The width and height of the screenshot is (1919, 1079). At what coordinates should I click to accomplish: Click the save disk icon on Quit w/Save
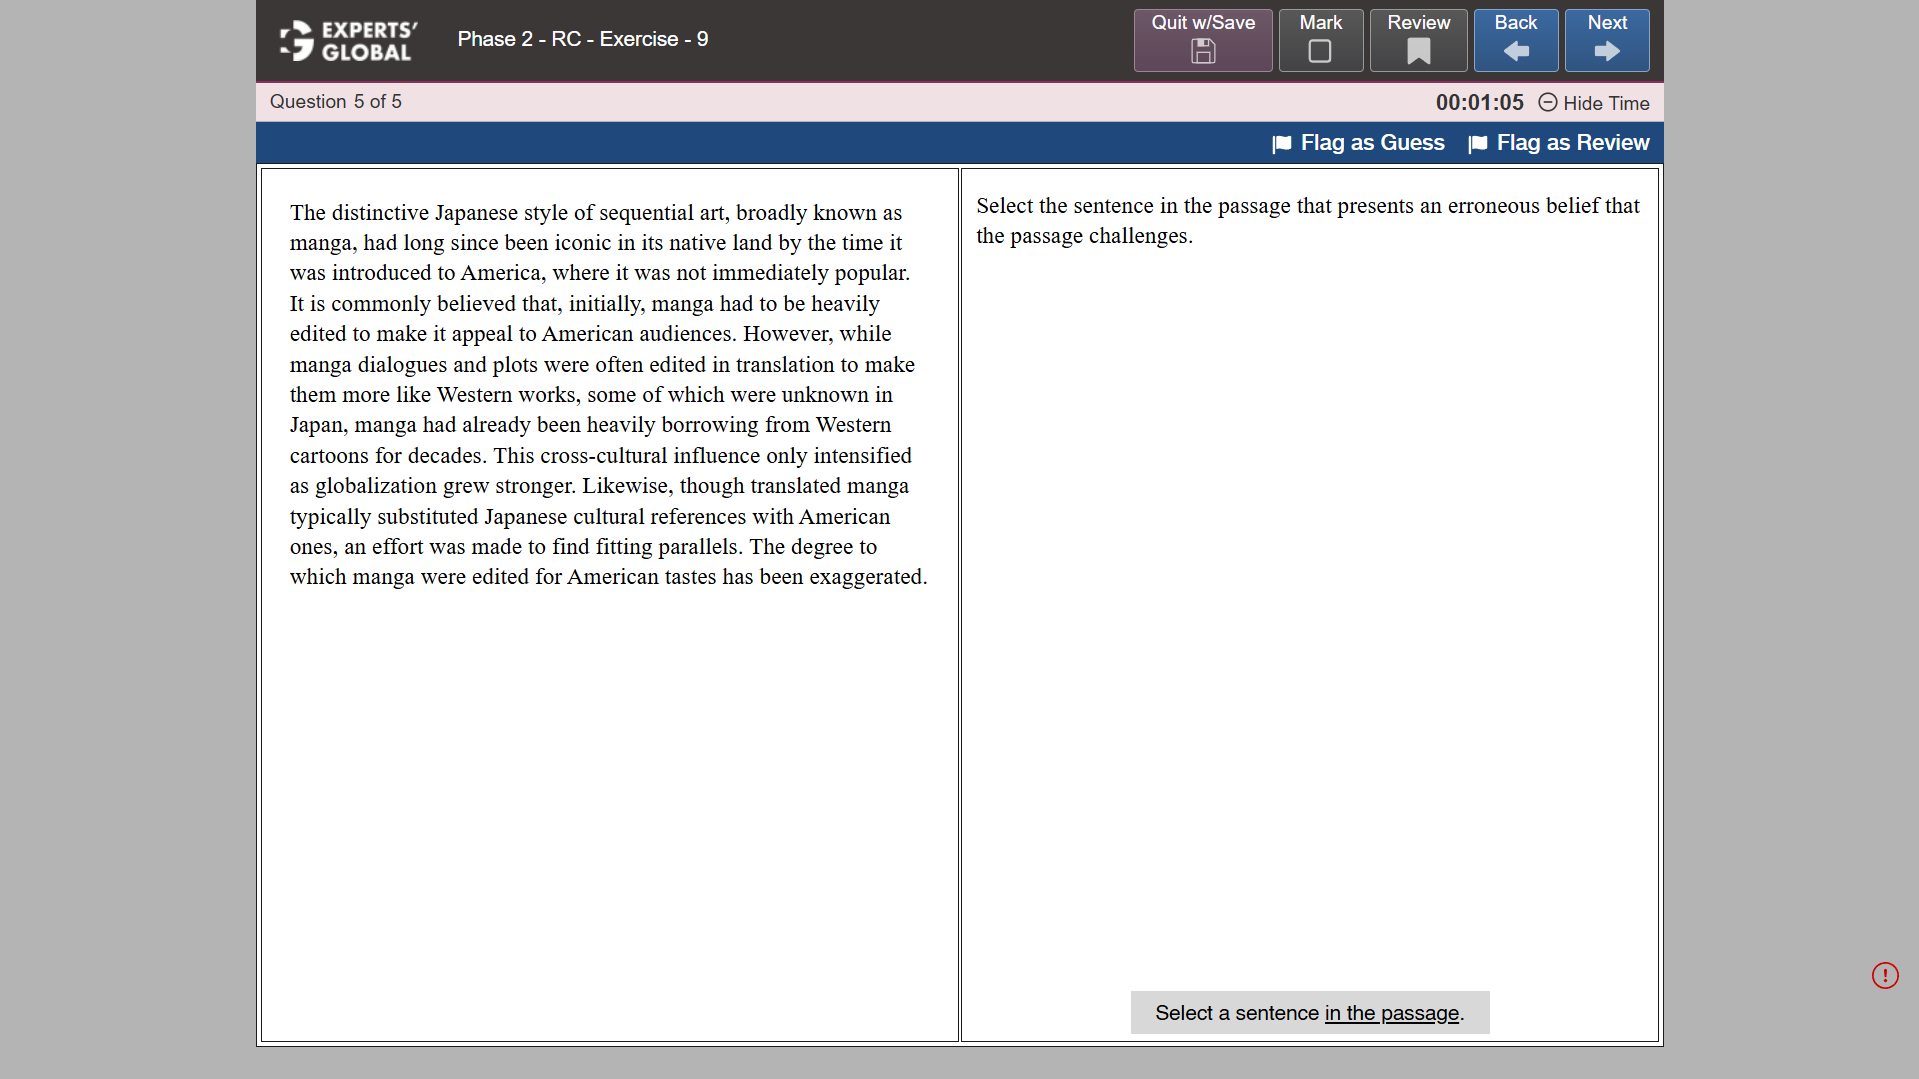tap(1202, 53)
